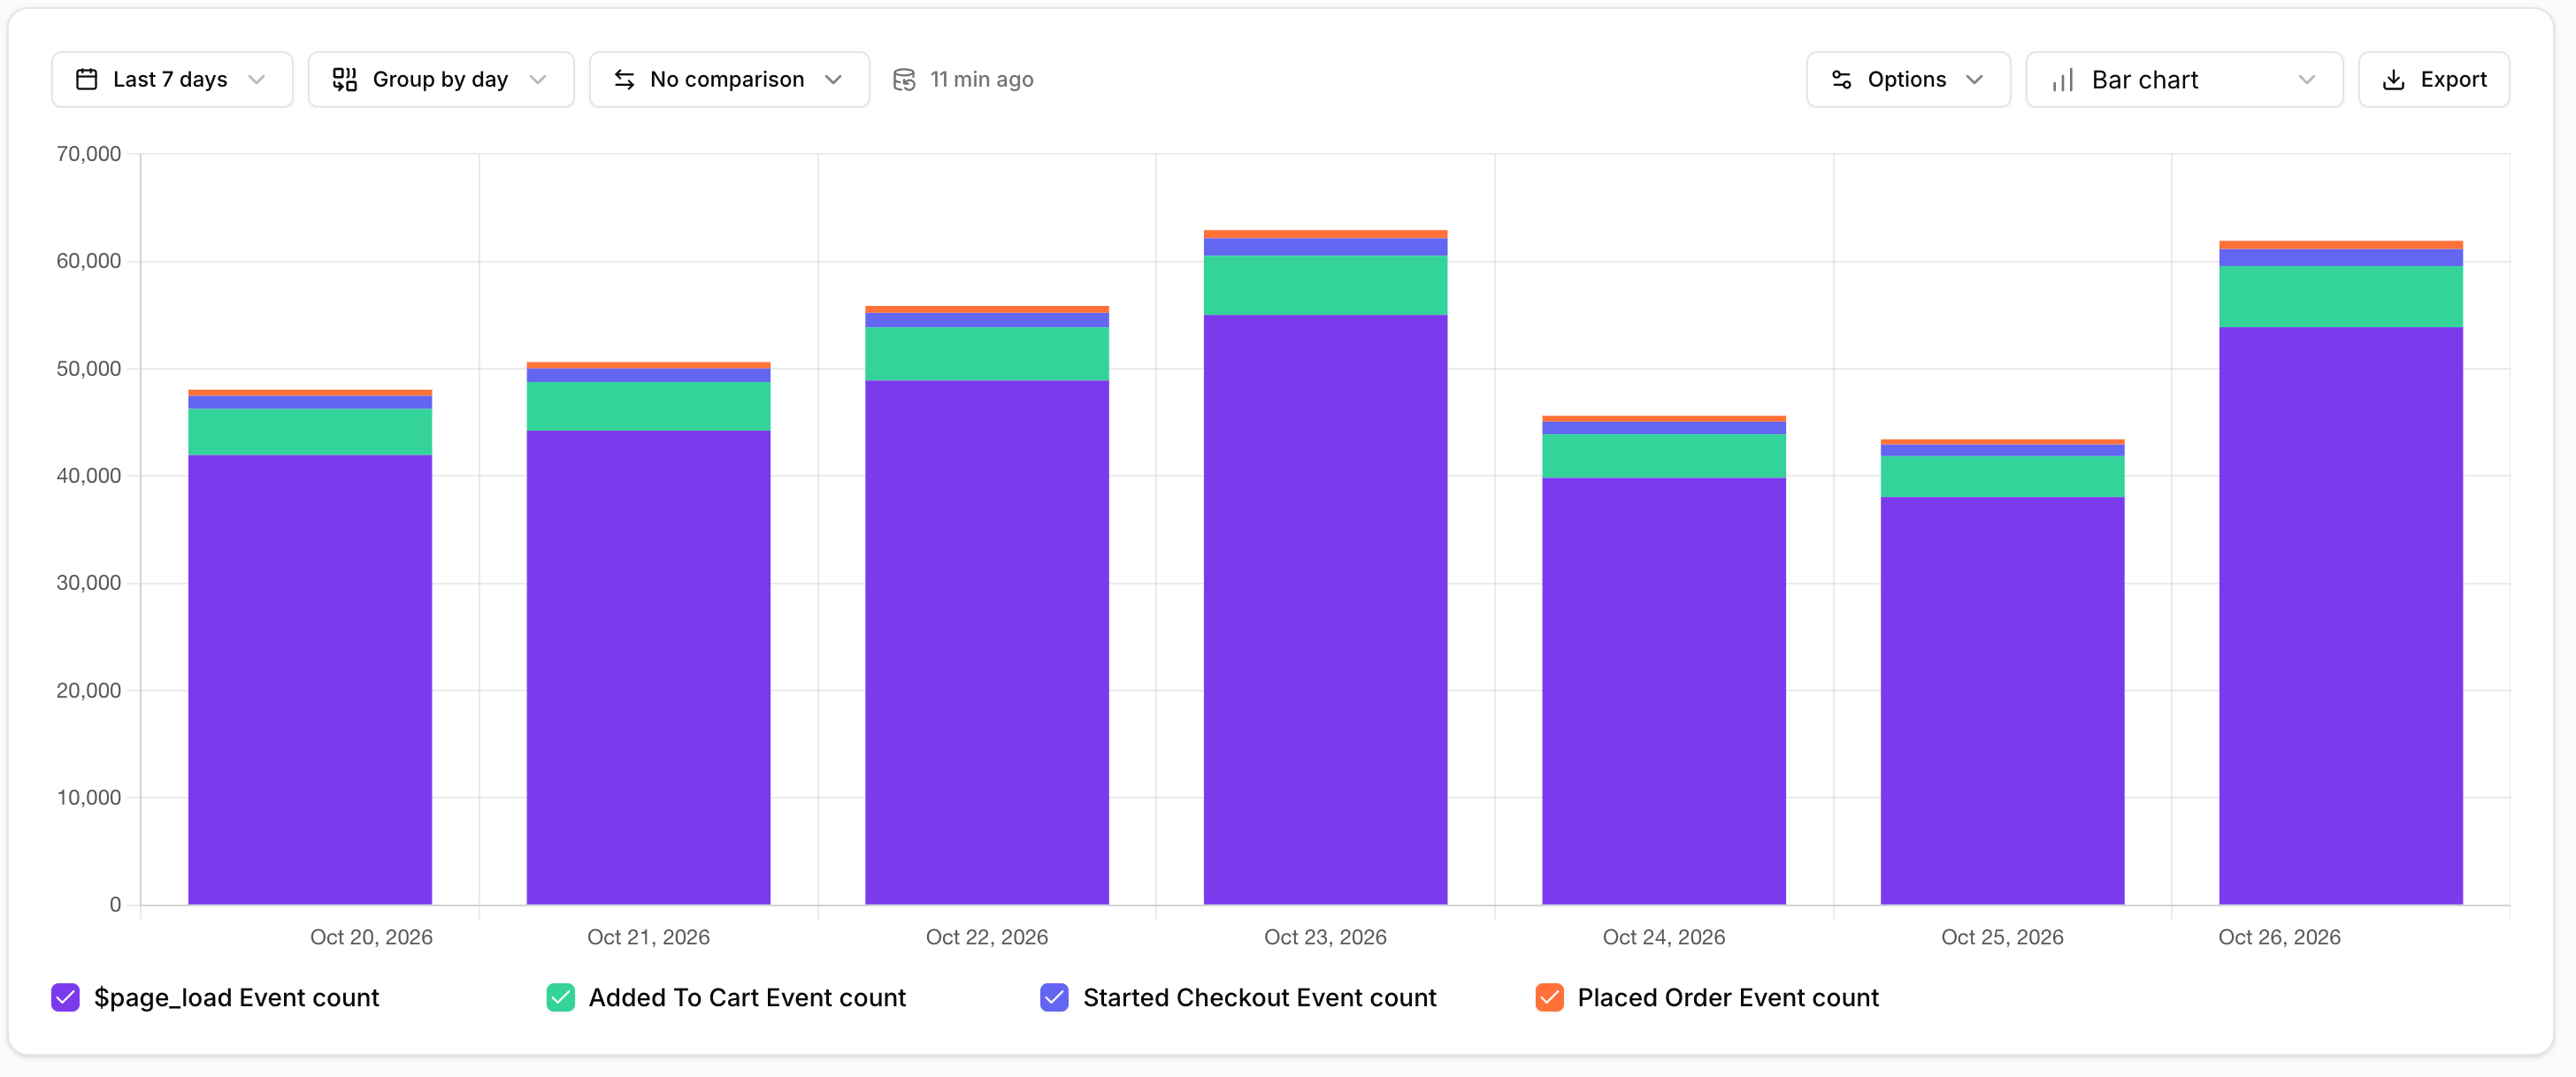The height and width of the screenshot is (1077, 2576).
Task: Click the Added To Cart Event count legend label
Action: [x=747, y=997]
